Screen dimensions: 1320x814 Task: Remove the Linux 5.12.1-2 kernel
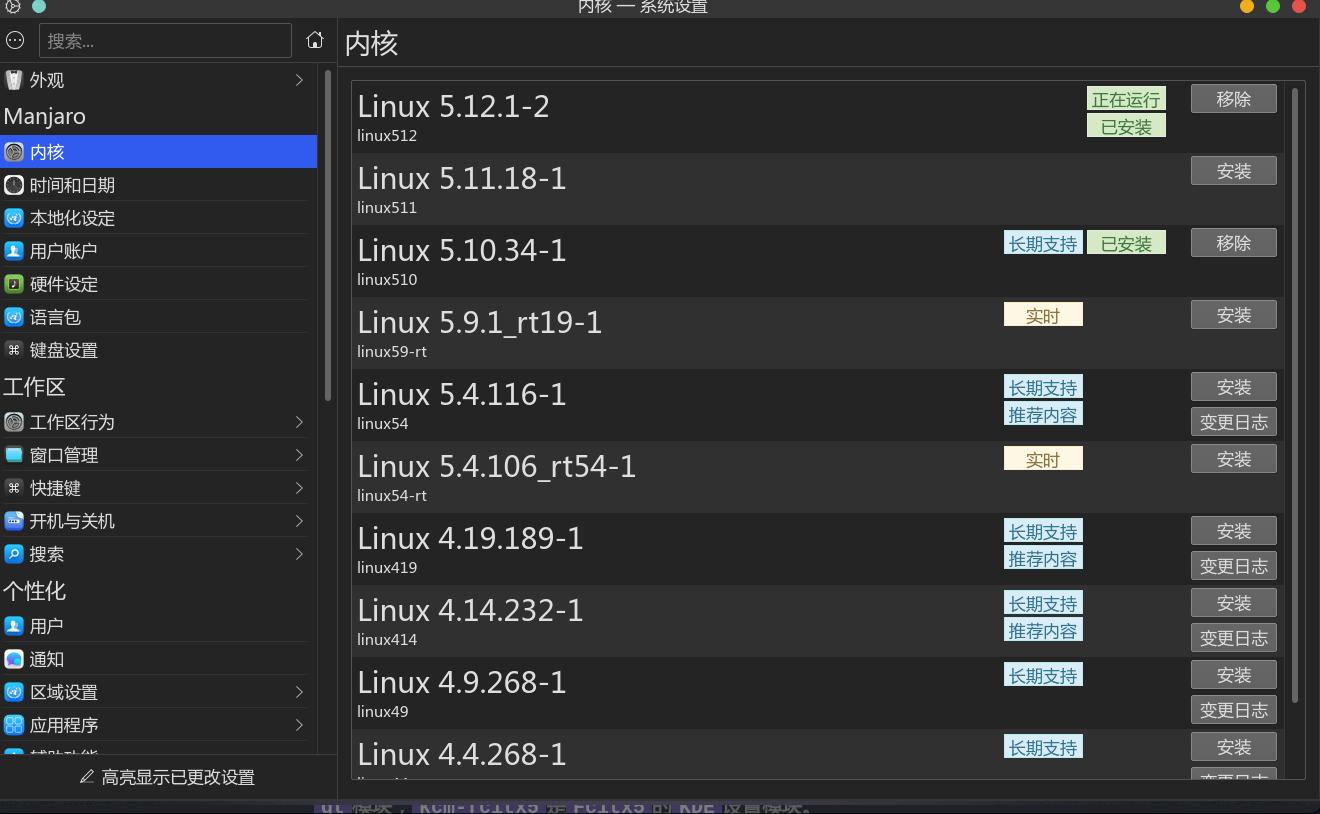pos(1233,99)
